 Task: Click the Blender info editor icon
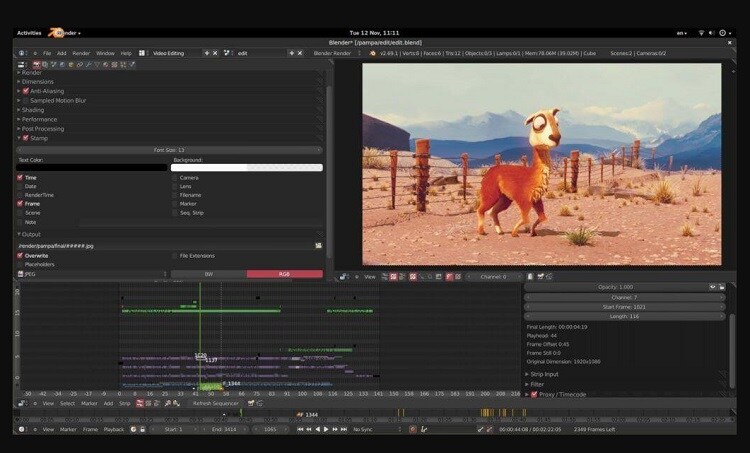point(21,53)
